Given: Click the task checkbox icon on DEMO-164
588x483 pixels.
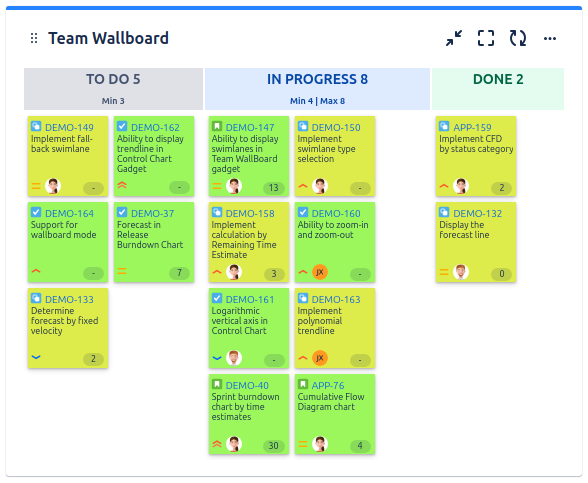Looking at the screenshot, I should click(36, 212).
